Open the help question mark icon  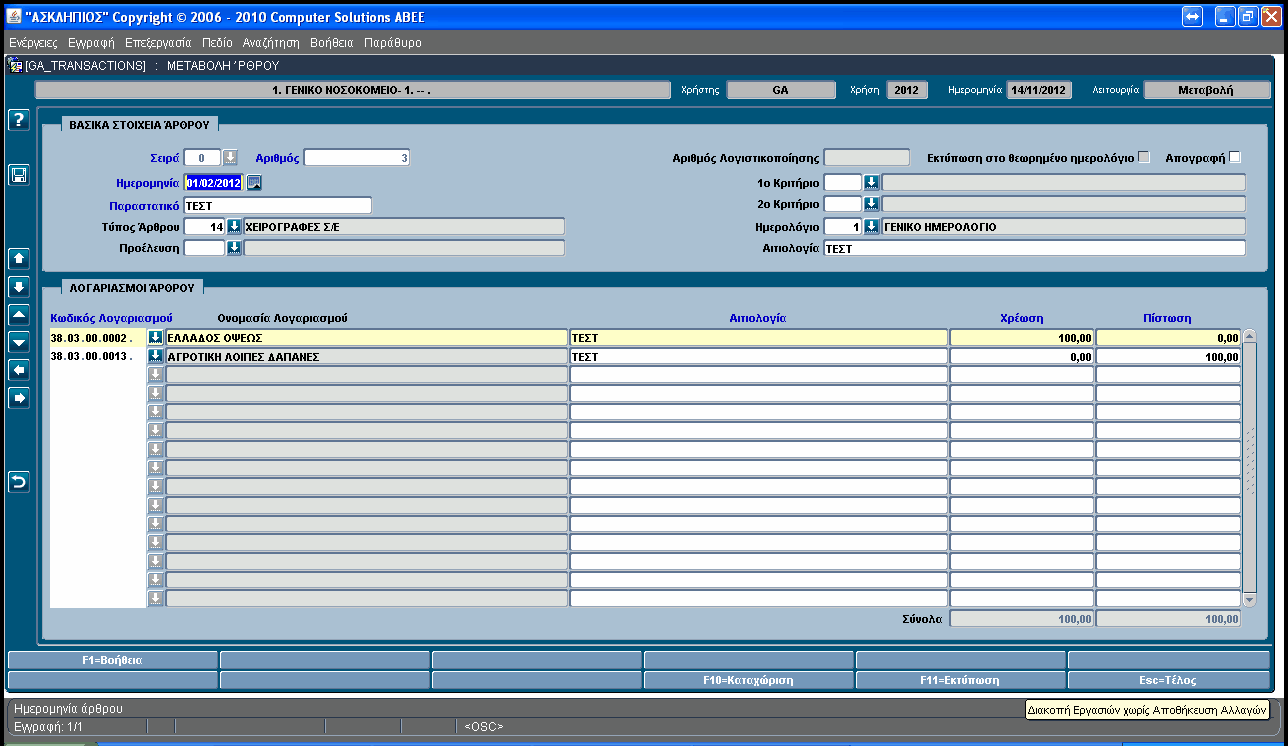(x=18, y=120)
